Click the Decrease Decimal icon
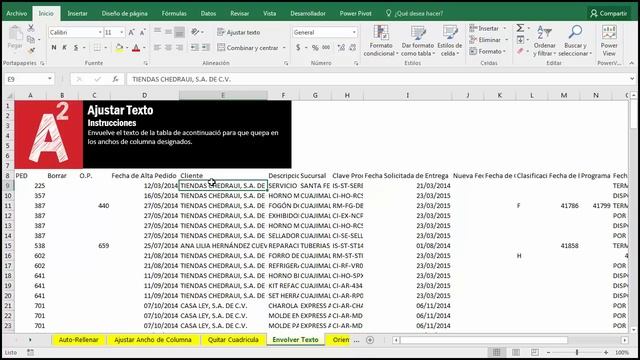The image size is (640, 360). point(353,48)
